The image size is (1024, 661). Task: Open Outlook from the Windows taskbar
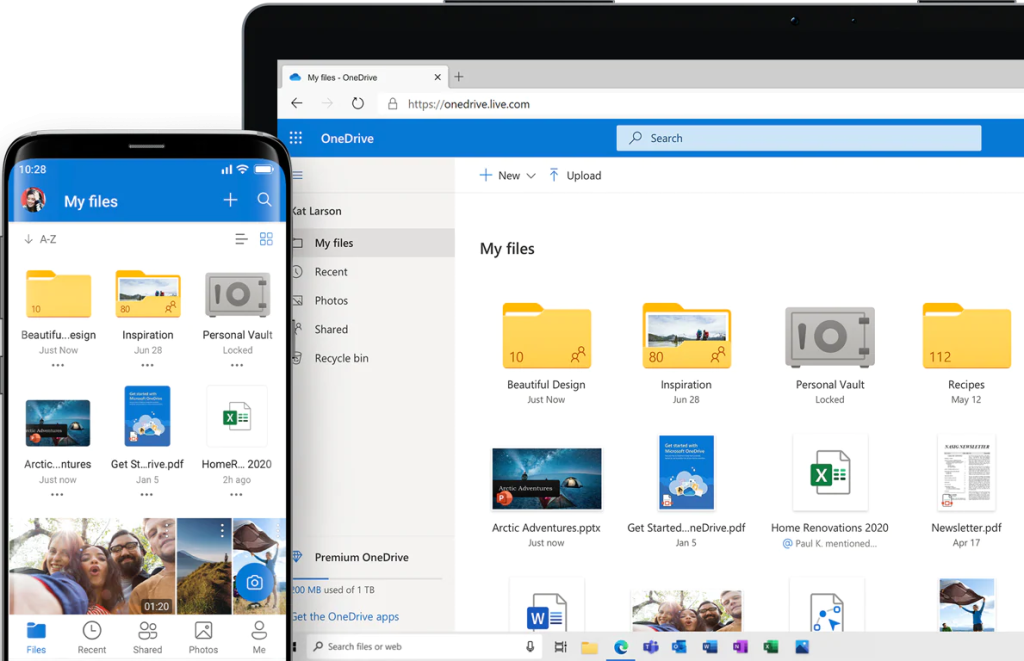coord(679,647)
